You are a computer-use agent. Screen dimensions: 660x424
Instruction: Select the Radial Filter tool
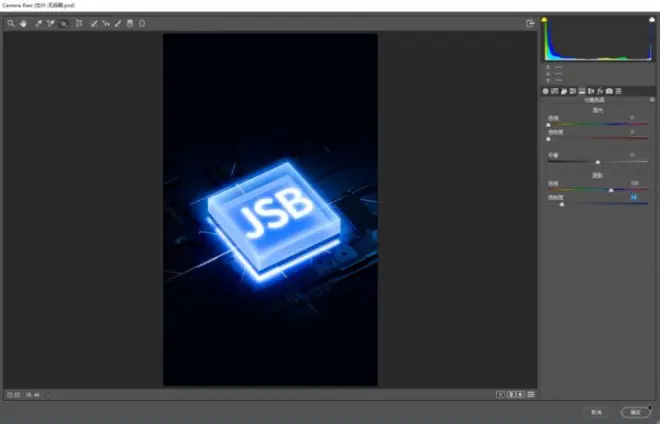(x=142, y=24)
